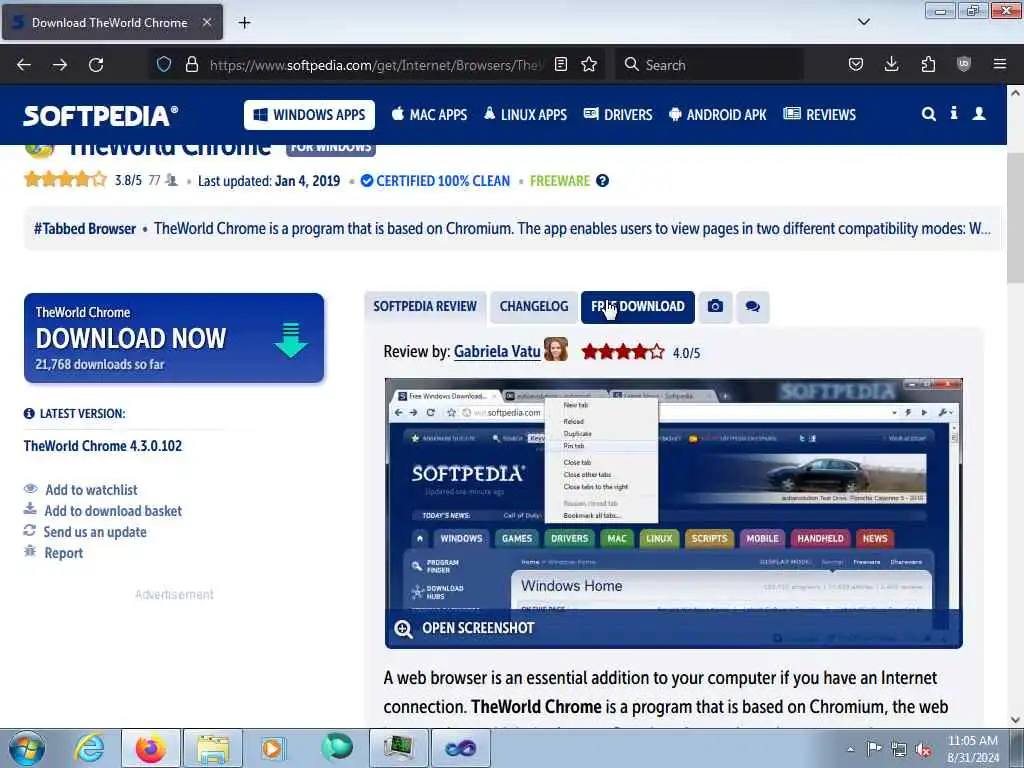Screen dimensions: 1024x768
Task: Open the Mac Apps section
Action: pos(429,115)
